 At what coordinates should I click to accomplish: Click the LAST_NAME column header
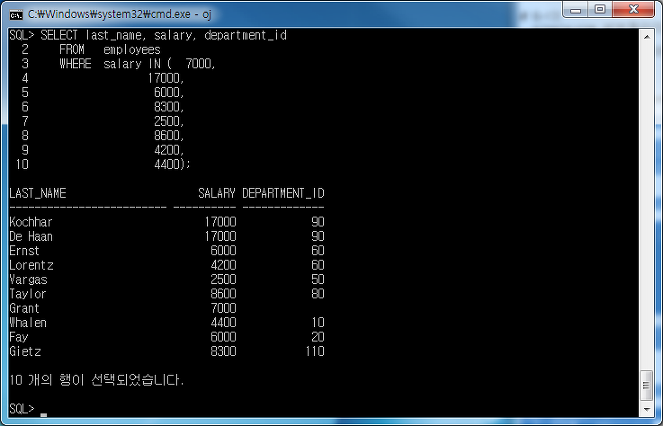click(x=38, y=194)
